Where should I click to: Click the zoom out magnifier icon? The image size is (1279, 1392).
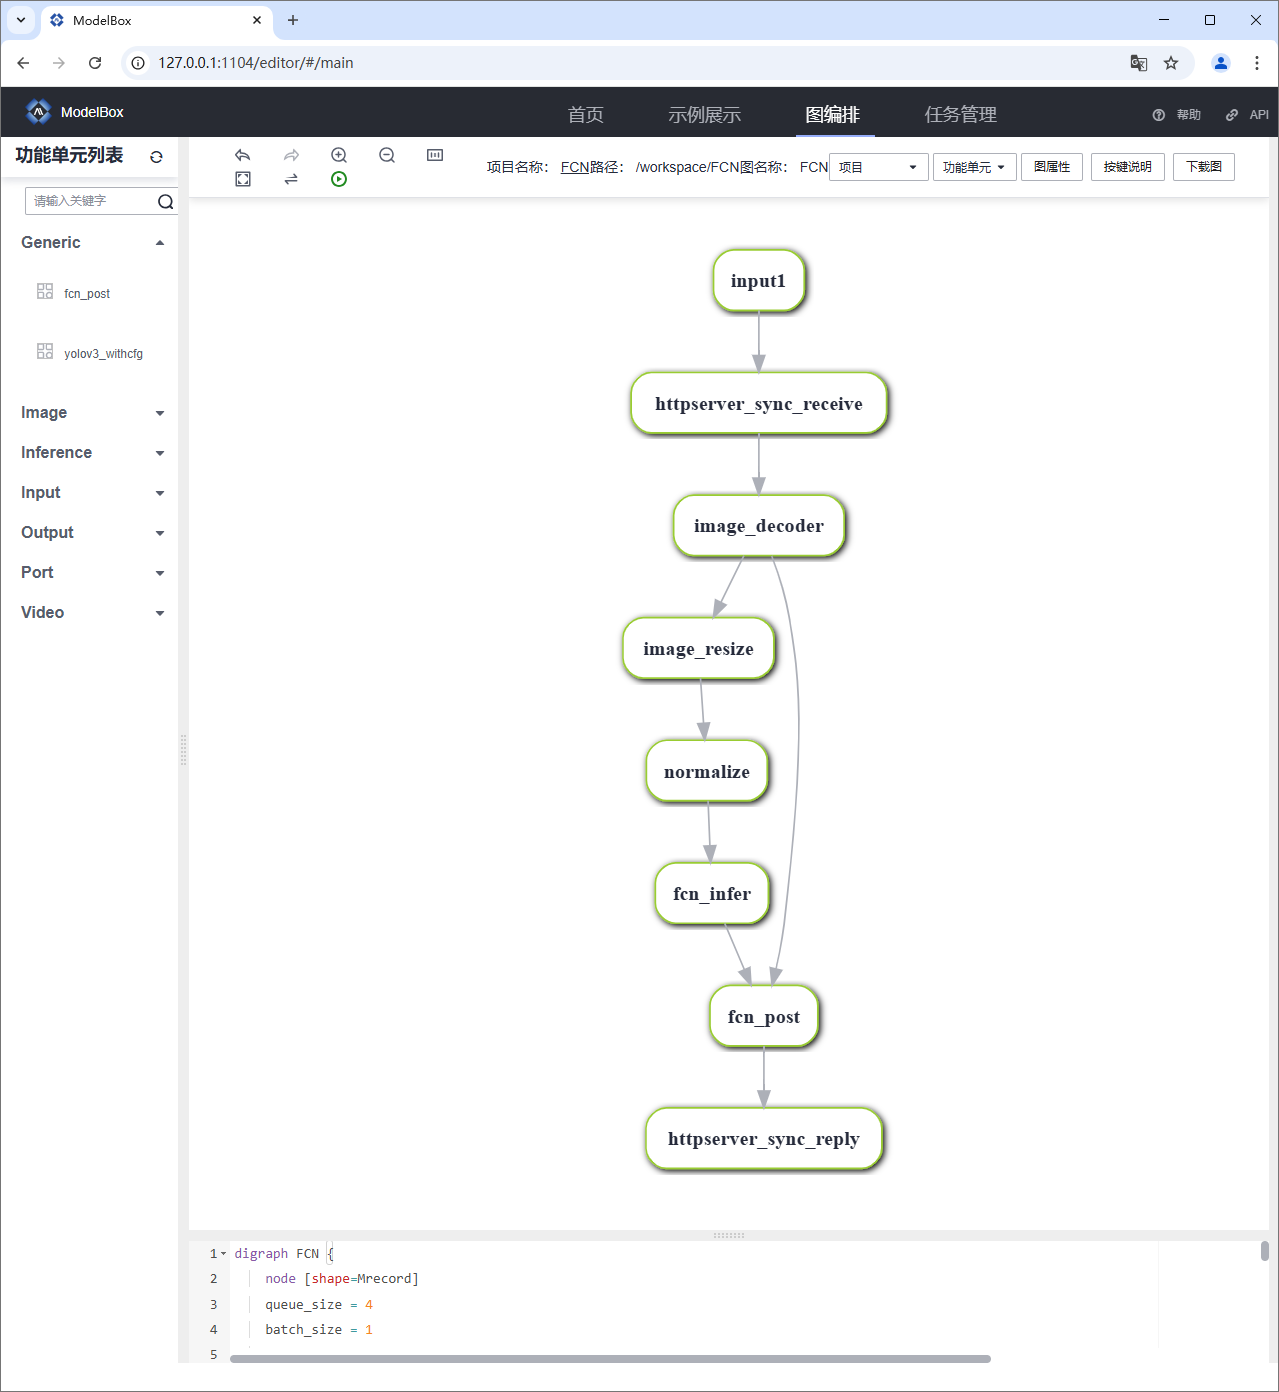click(x=387, y=155)
